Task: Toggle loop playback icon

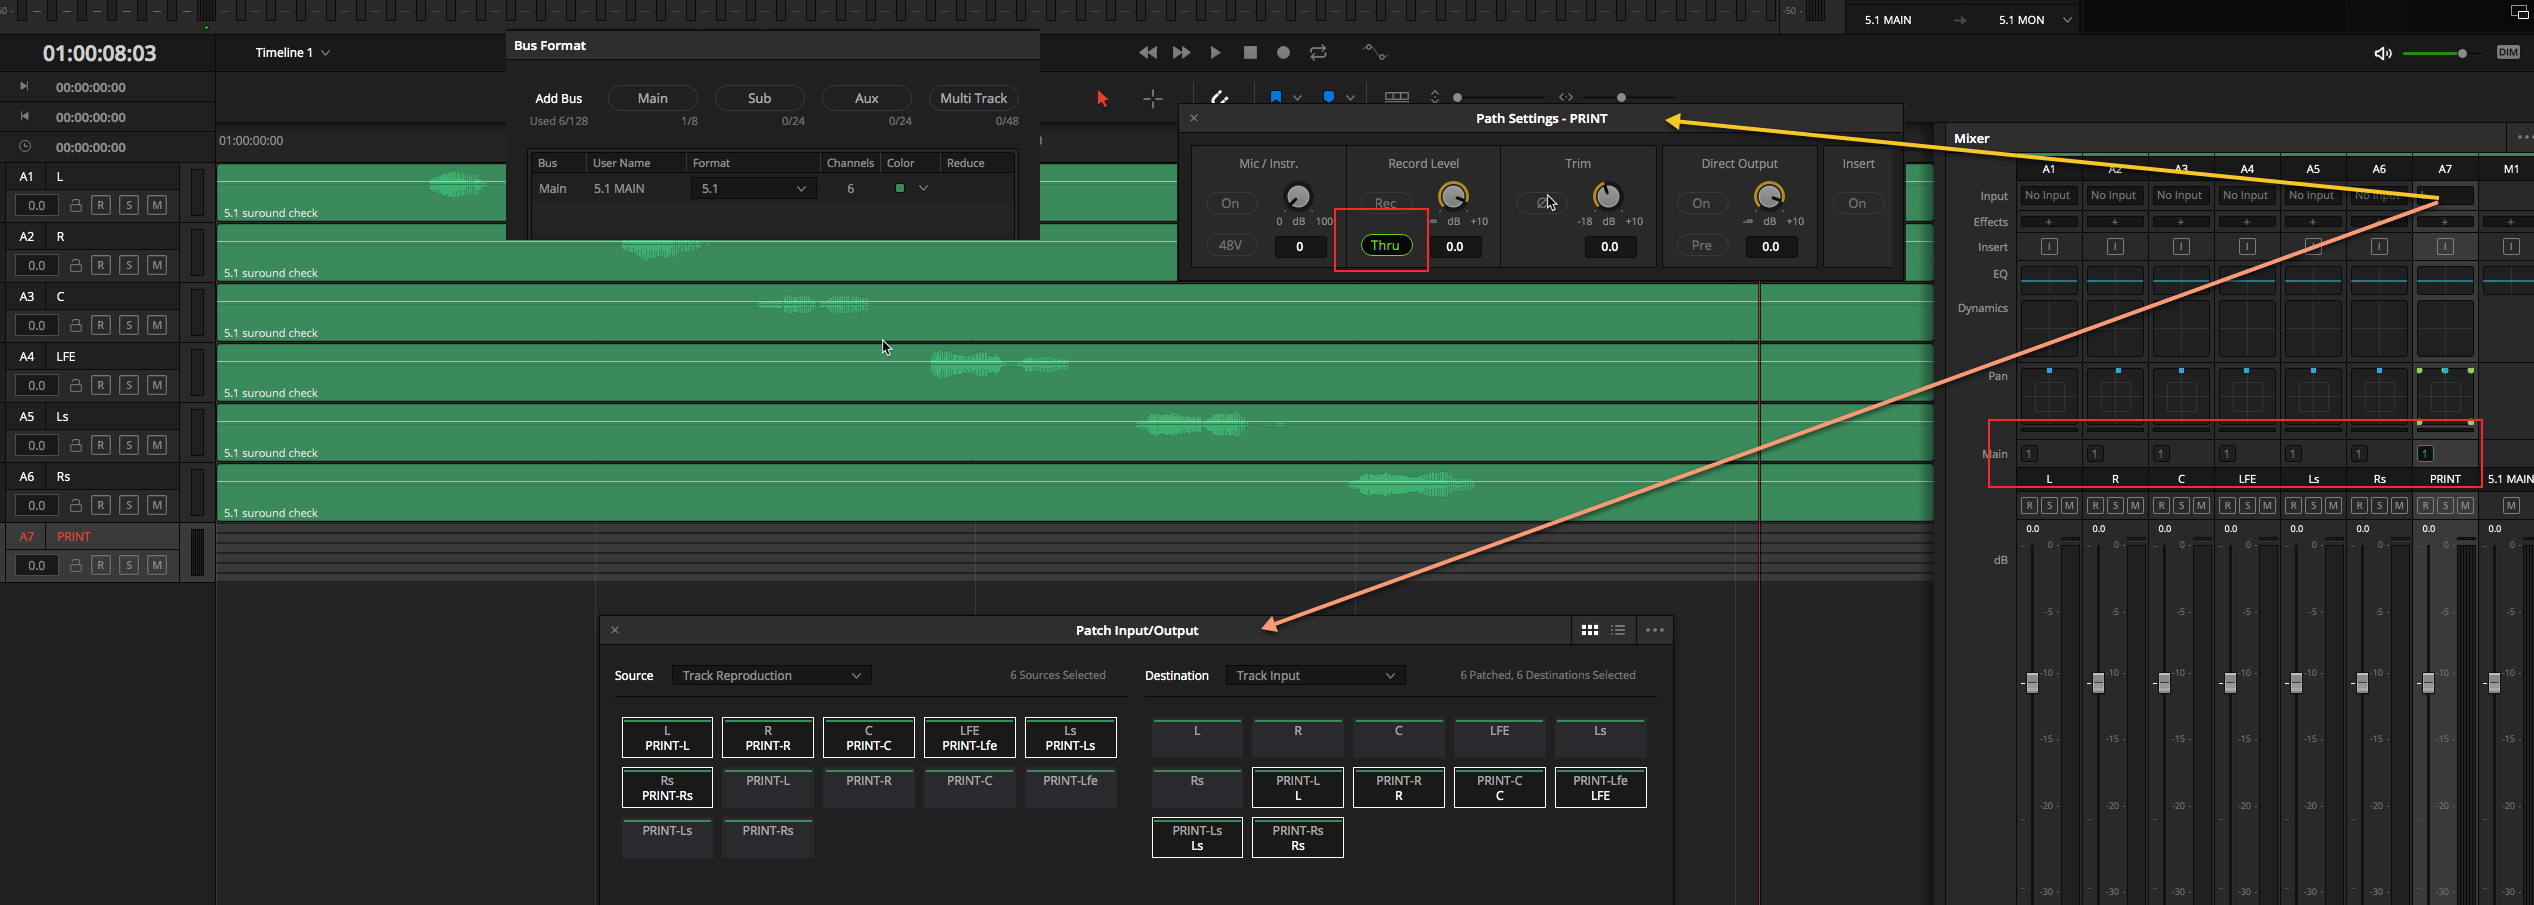Action: 1318,52
